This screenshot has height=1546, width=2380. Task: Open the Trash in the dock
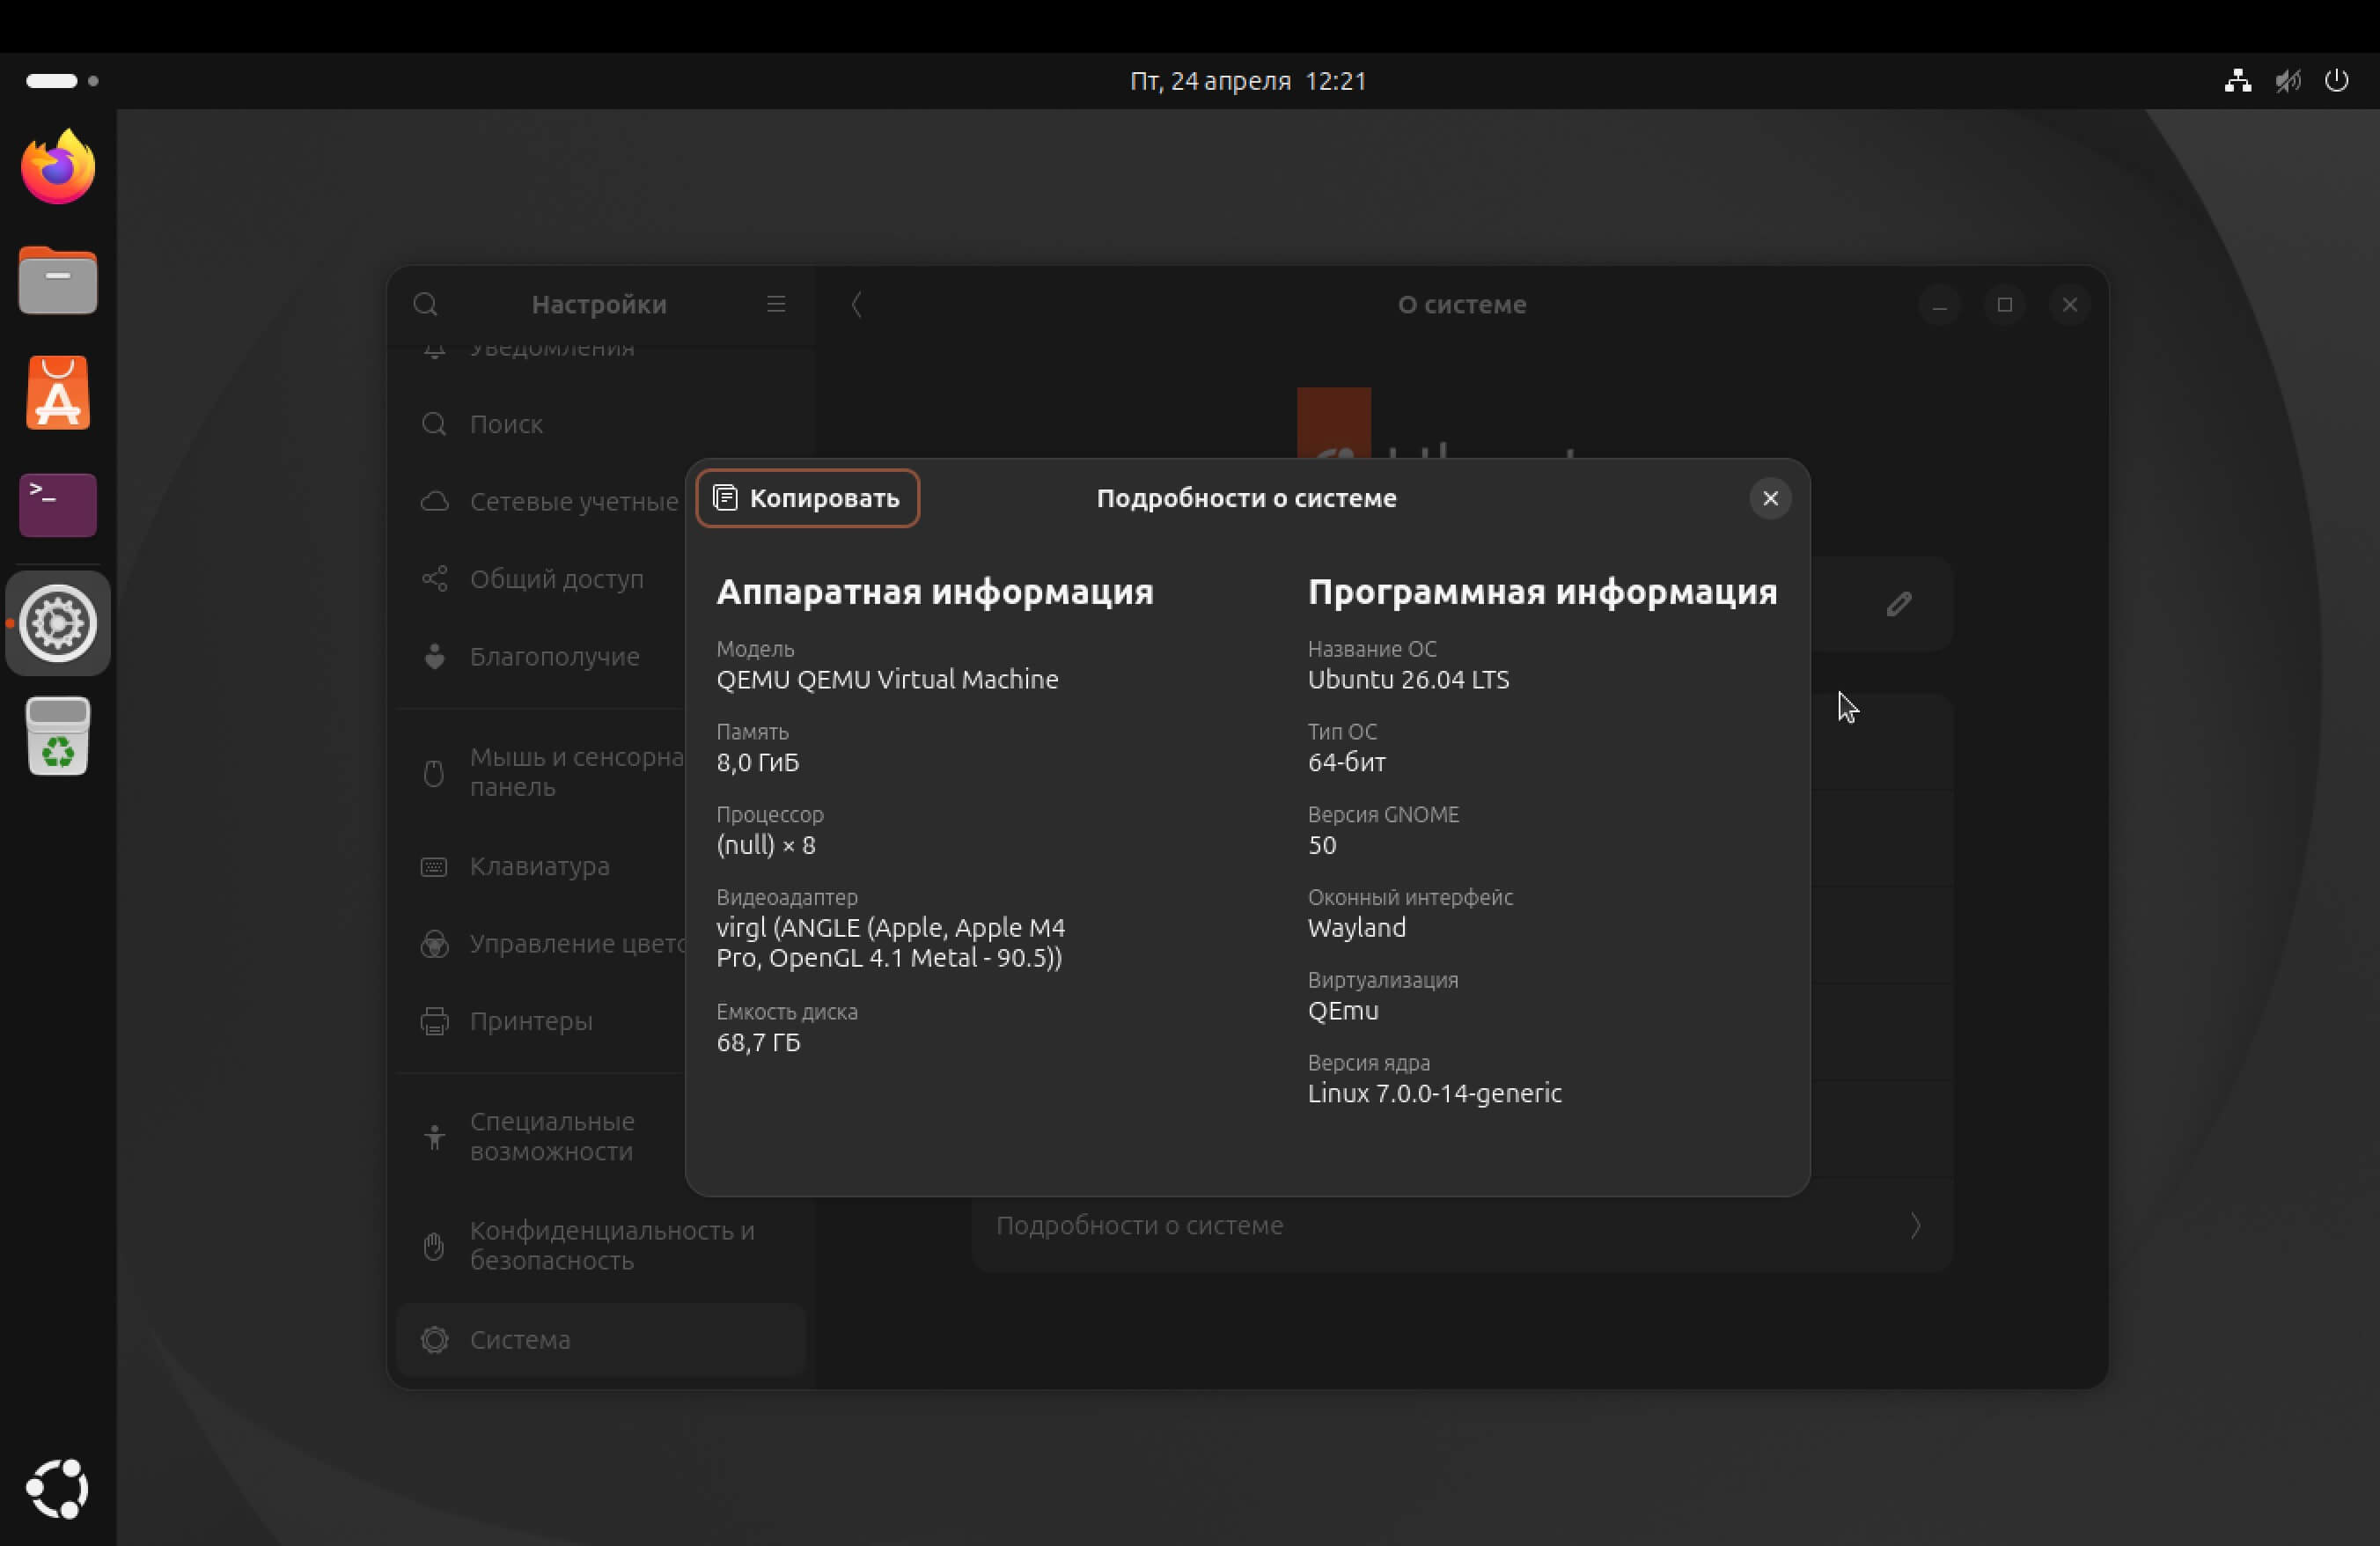(57, 737)
